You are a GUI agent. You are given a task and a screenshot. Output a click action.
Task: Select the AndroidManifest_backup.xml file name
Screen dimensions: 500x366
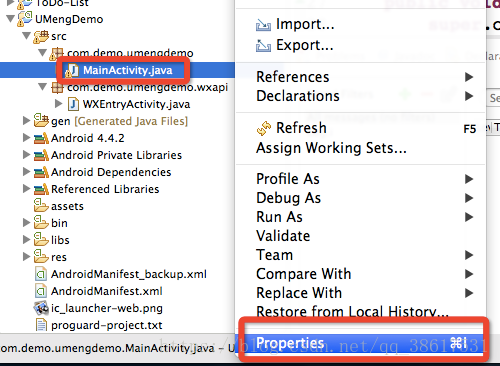tap(129, 274)
